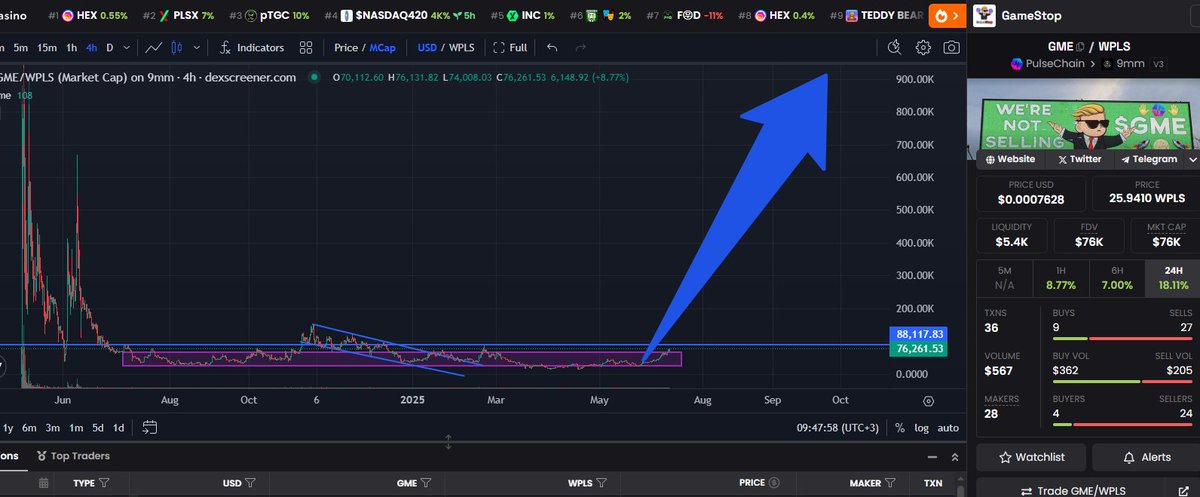
Task: Select the 5m timeframe
Action: click(20, 47)
